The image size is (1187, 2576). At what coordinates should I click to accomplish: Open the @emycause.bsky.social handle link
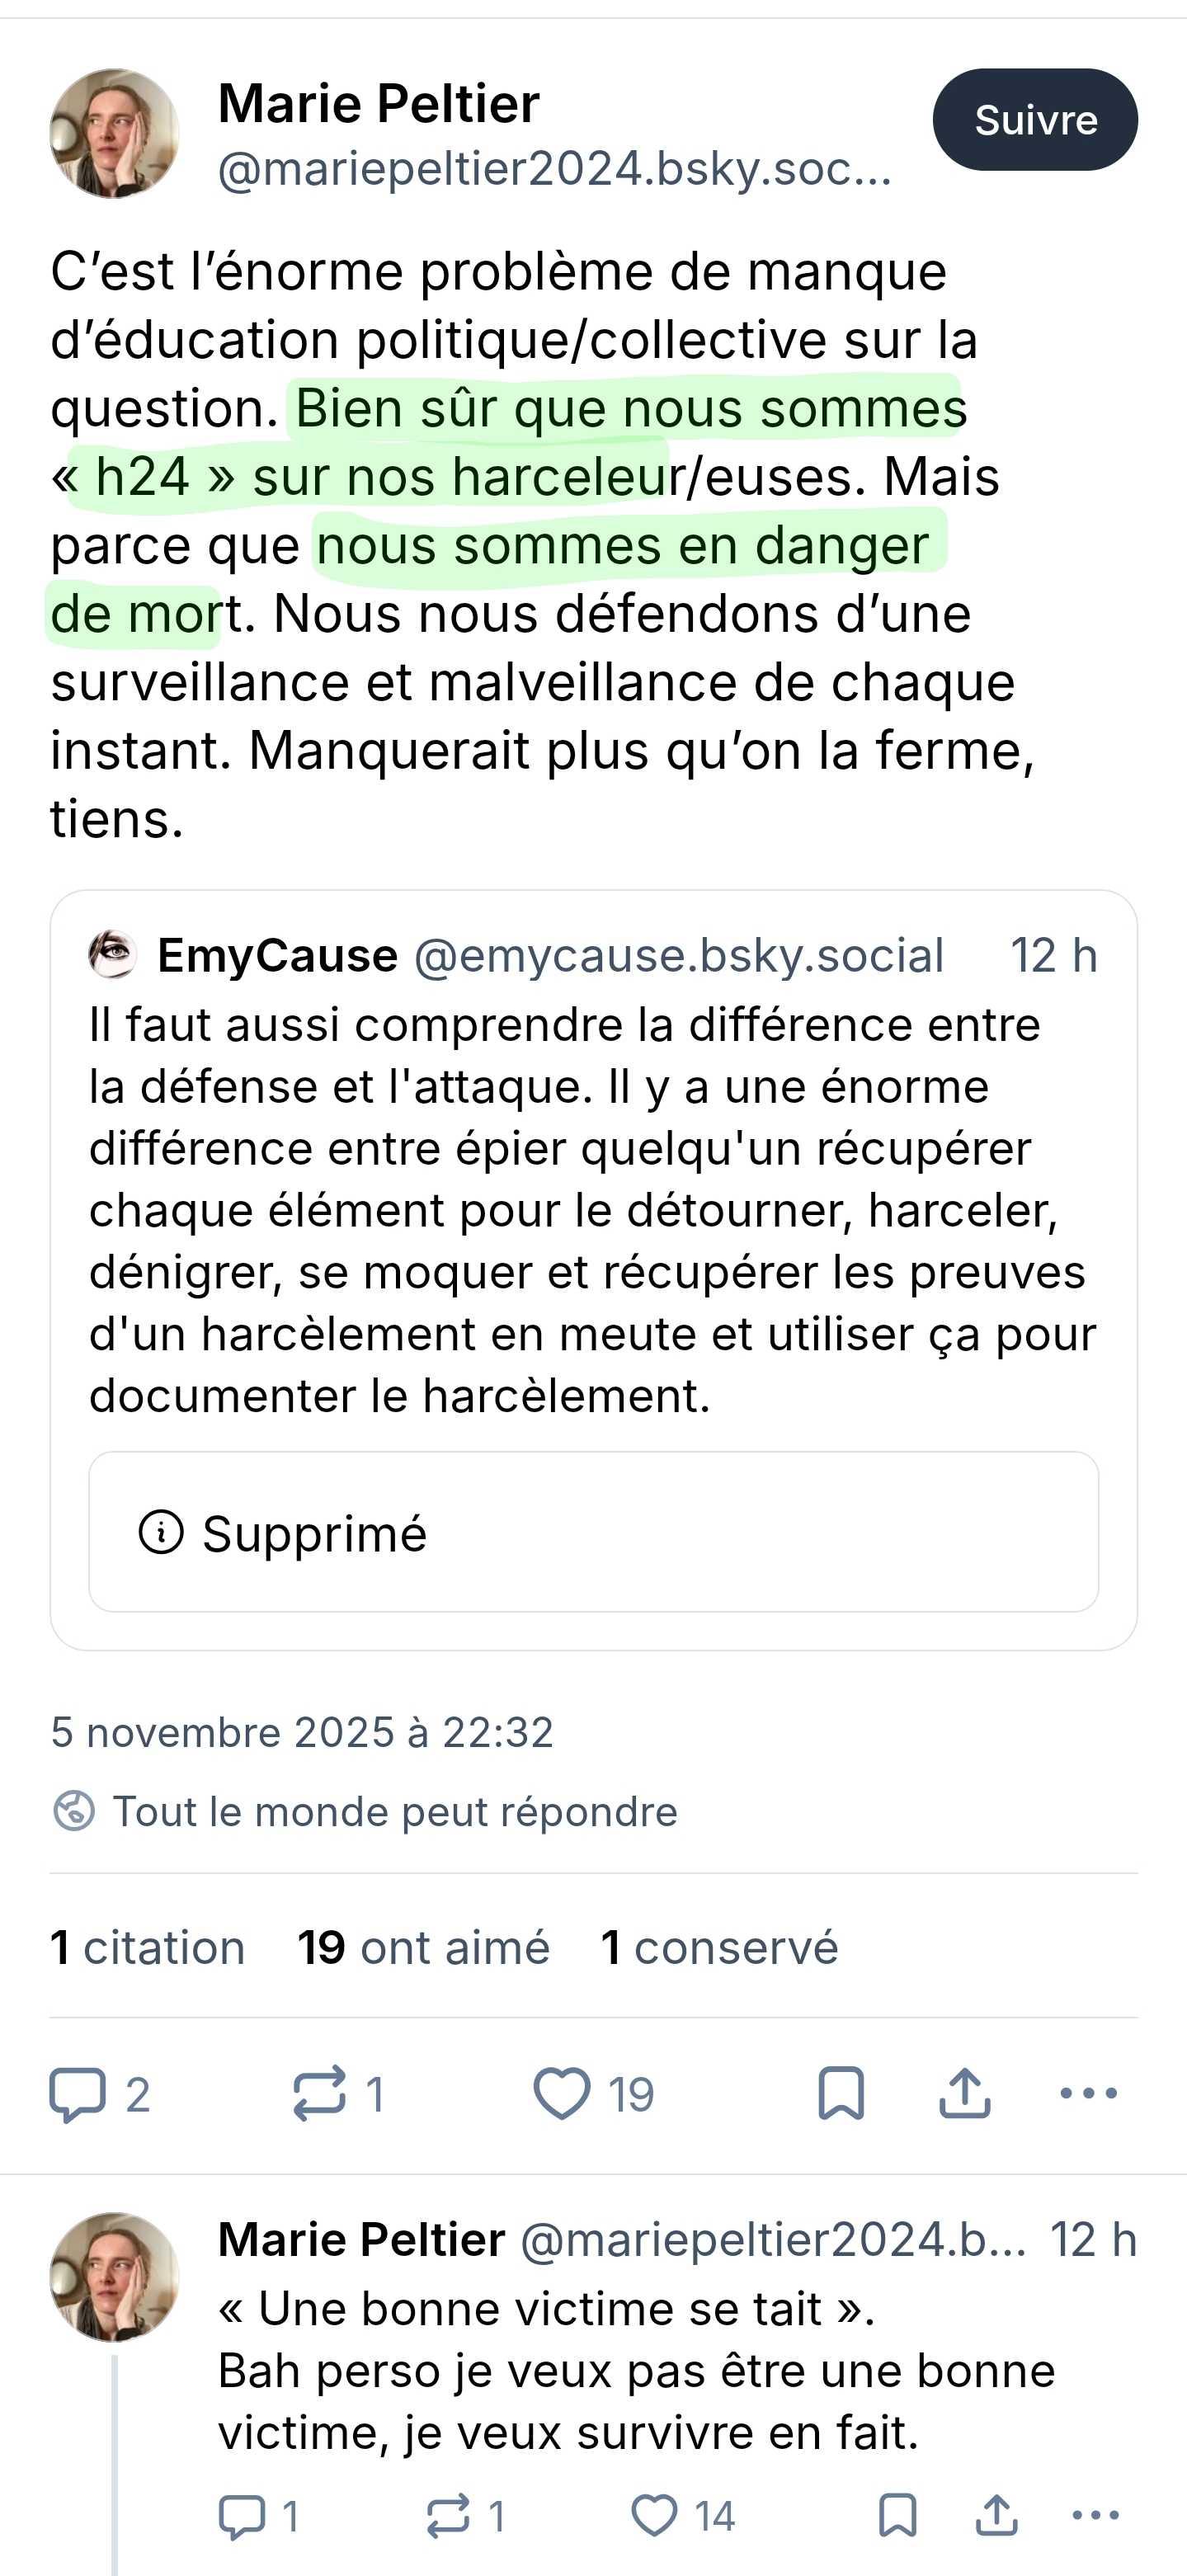point(679,956)
